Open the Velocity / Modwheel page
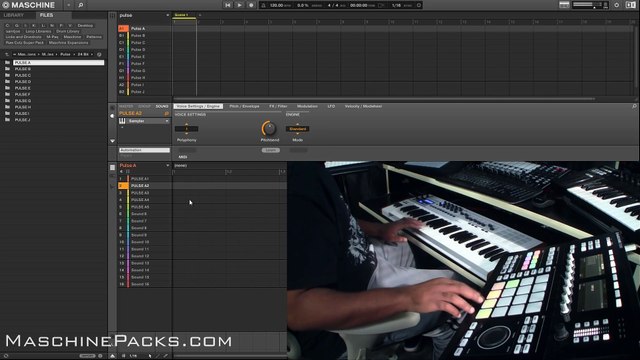The height and width of the screenshot is (360, 640). 363,106
